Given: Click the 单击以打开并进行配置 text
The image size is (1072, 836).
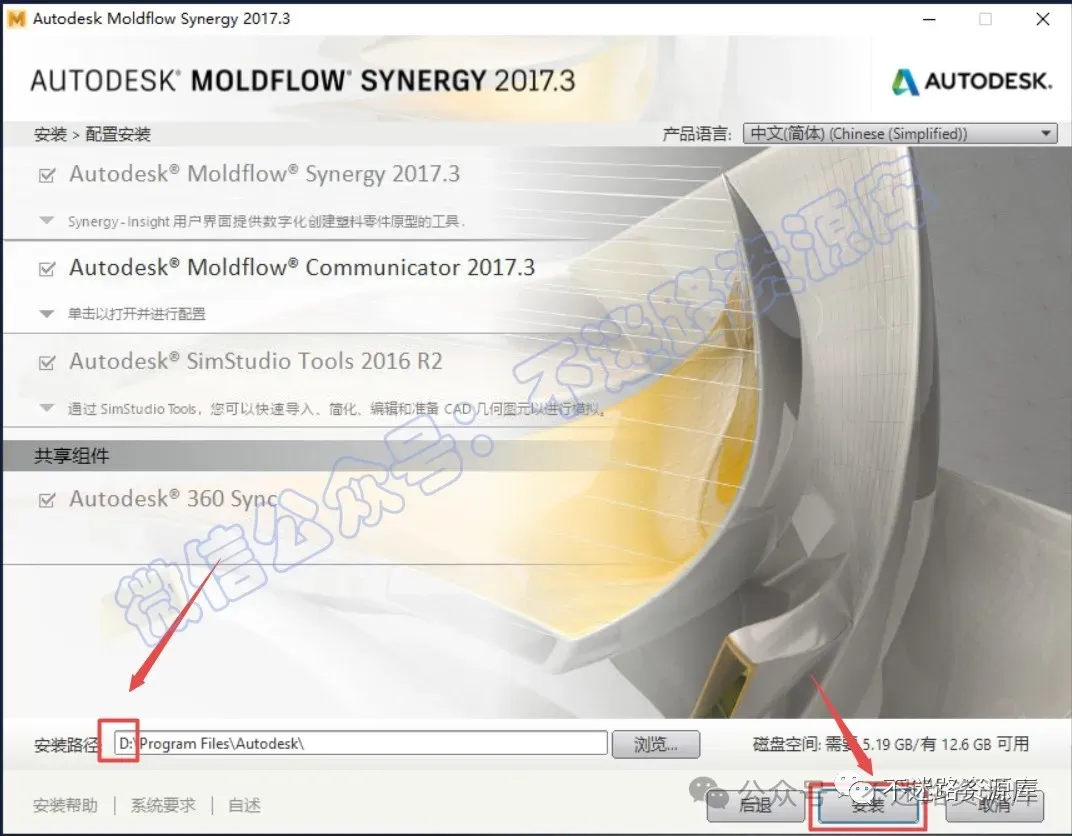Looking at the screenshot, I should click(137, 314).
